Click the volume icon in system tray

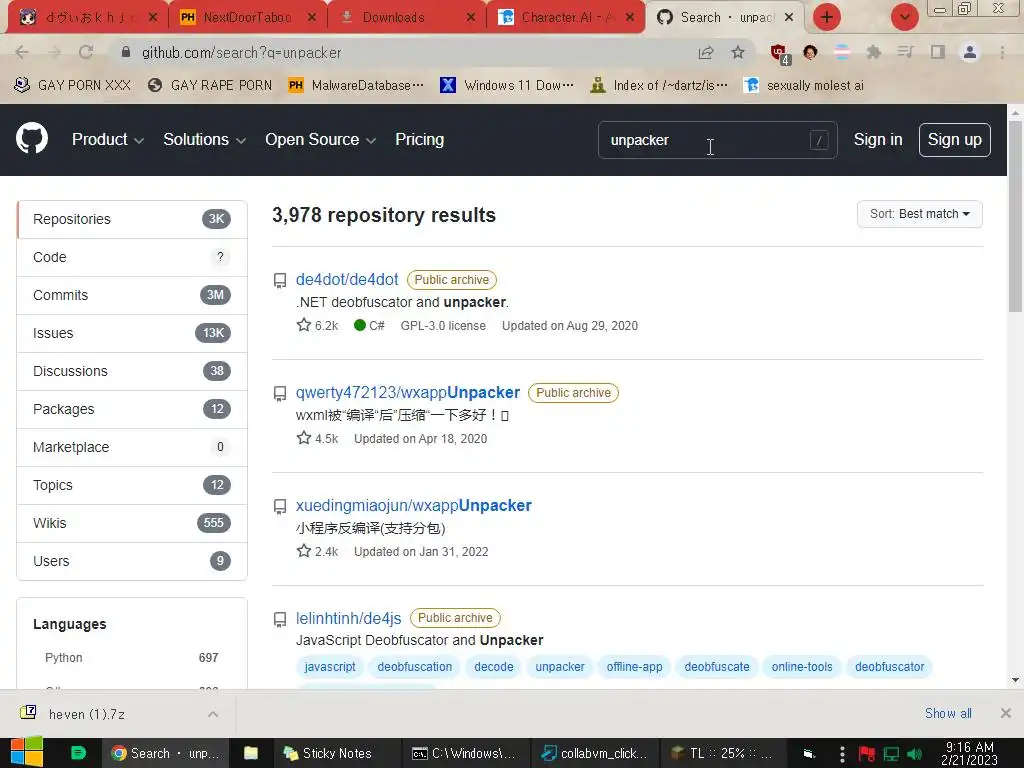point(915,754)
